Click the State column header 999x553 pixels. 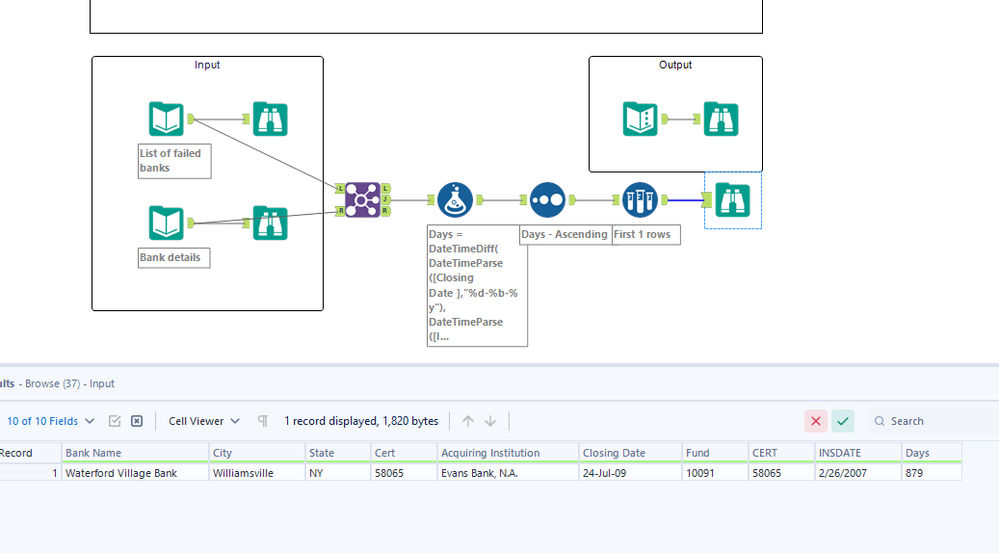pos(338,453)
